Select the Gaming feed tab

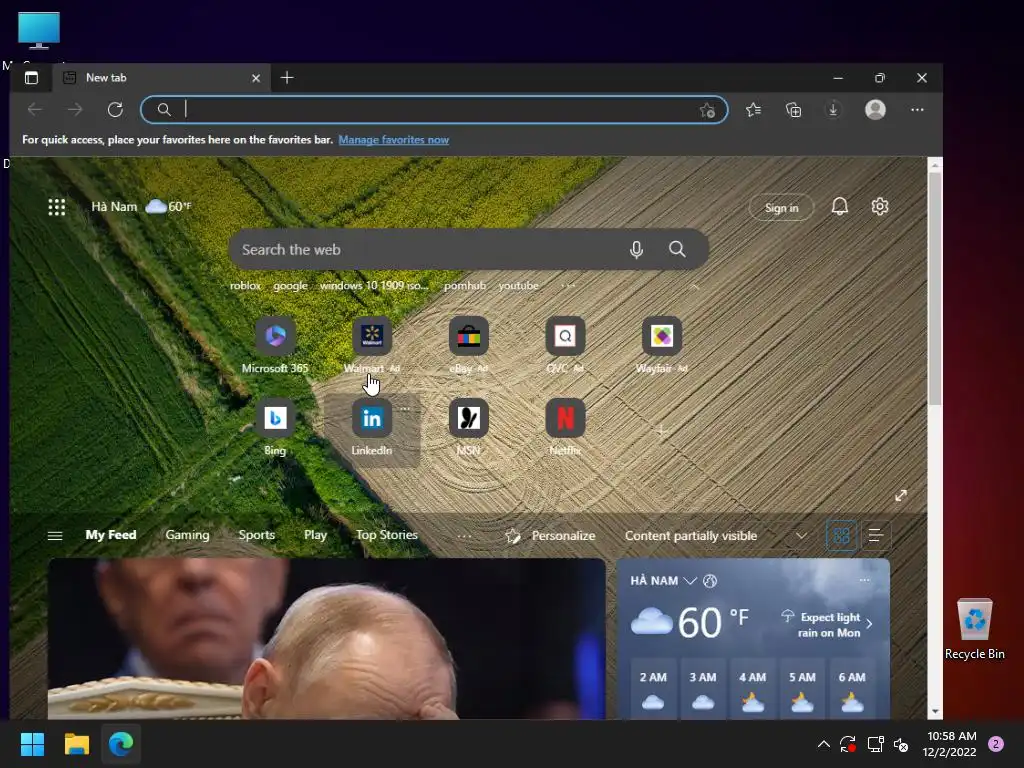(x=187, y=535)
